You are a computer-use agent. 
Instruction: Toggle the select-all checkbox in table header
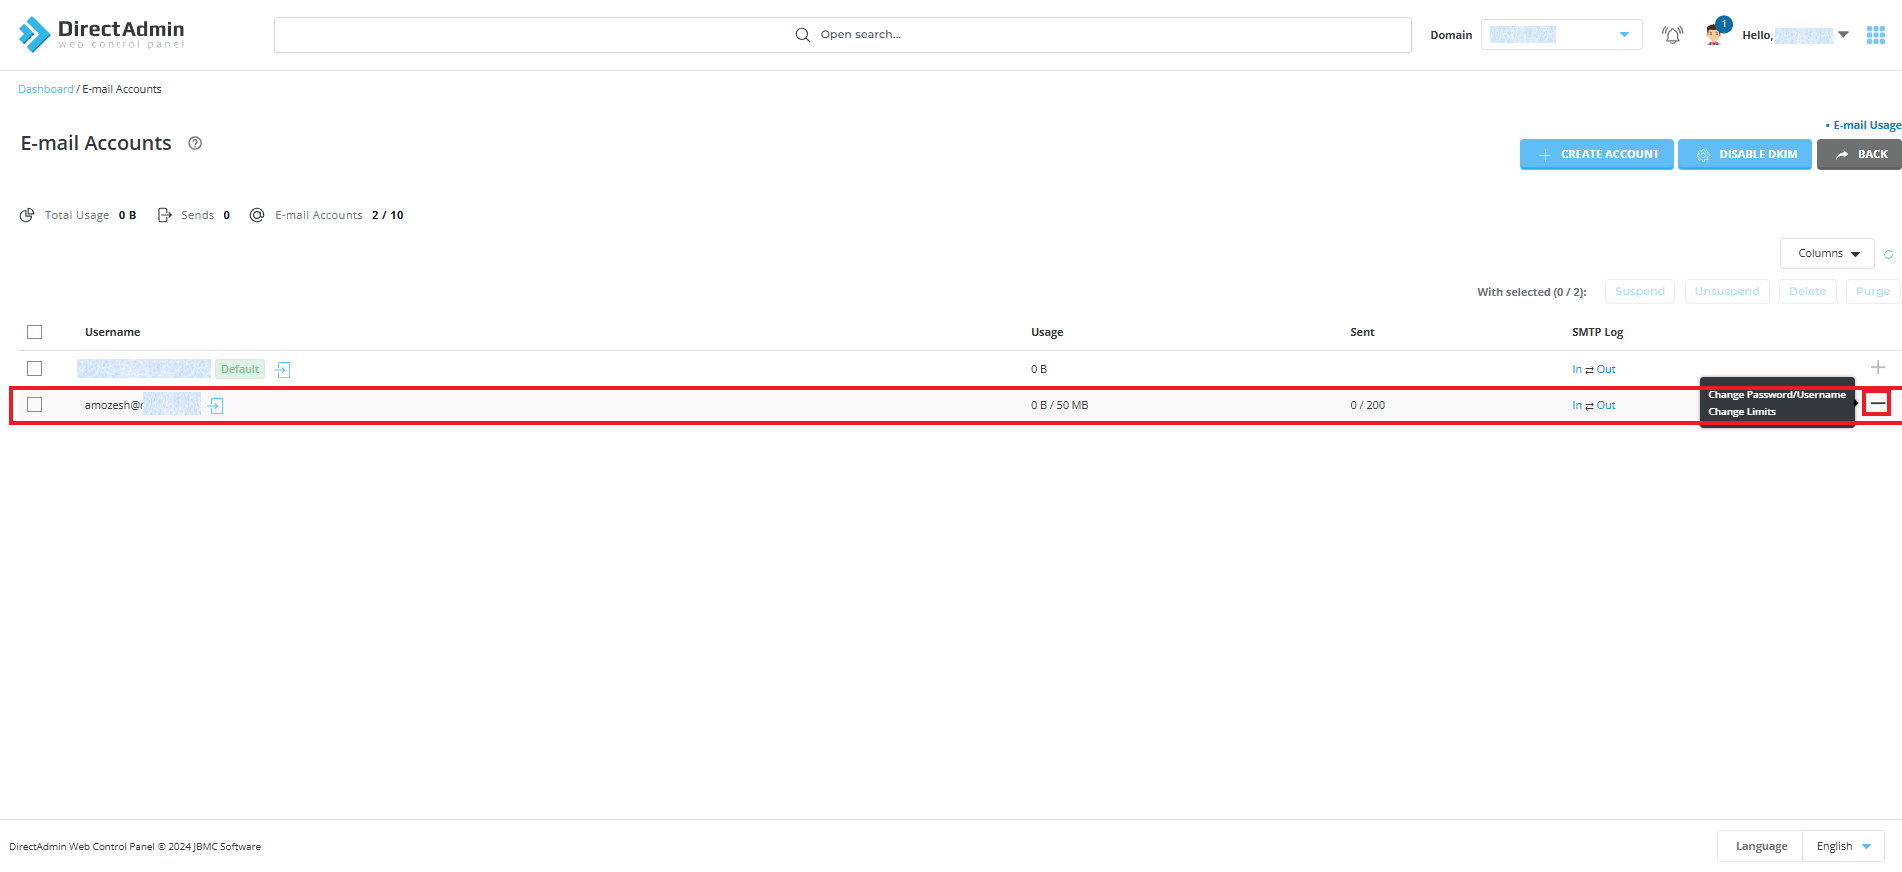point(35,332)
